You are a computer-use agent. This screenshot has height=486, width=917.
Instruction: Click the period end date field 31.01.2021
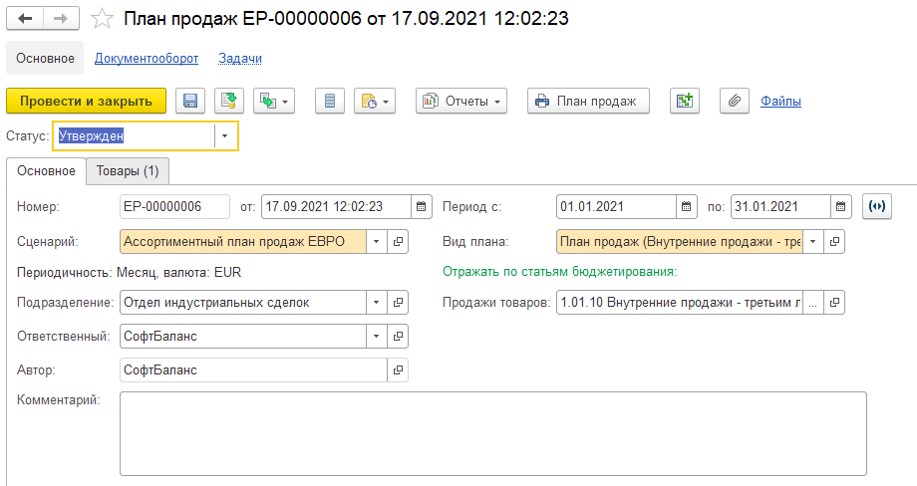780,206
